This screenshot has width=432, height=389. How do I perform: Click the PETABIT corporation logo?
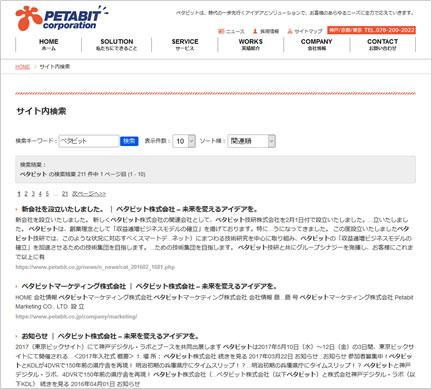[x=62, y=18]
